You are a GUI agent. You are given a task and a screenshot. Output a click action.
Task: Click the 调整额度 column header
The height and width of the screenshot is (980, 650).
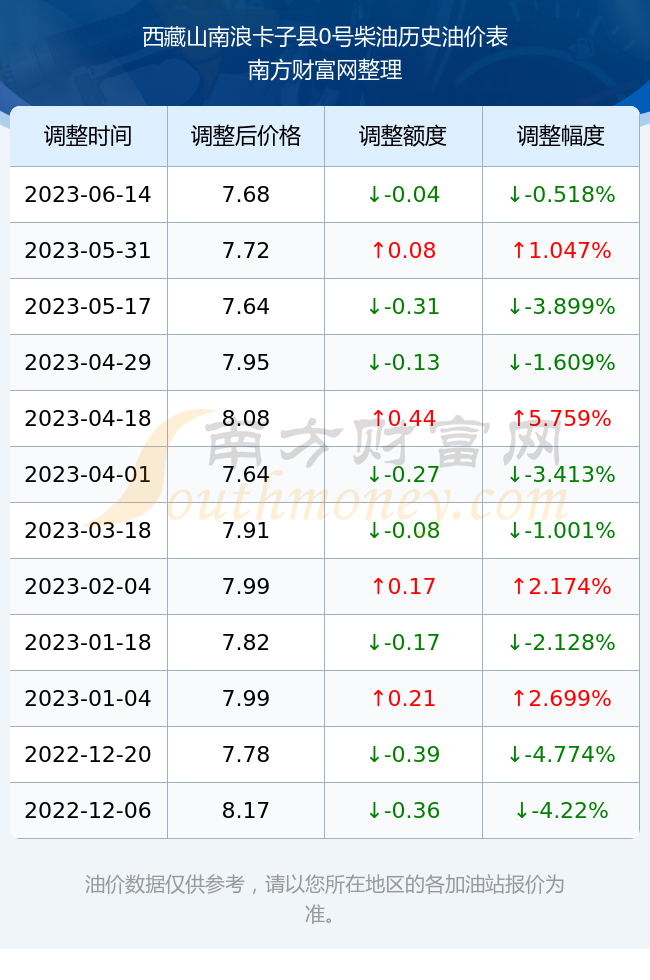[x=403, y=136]
